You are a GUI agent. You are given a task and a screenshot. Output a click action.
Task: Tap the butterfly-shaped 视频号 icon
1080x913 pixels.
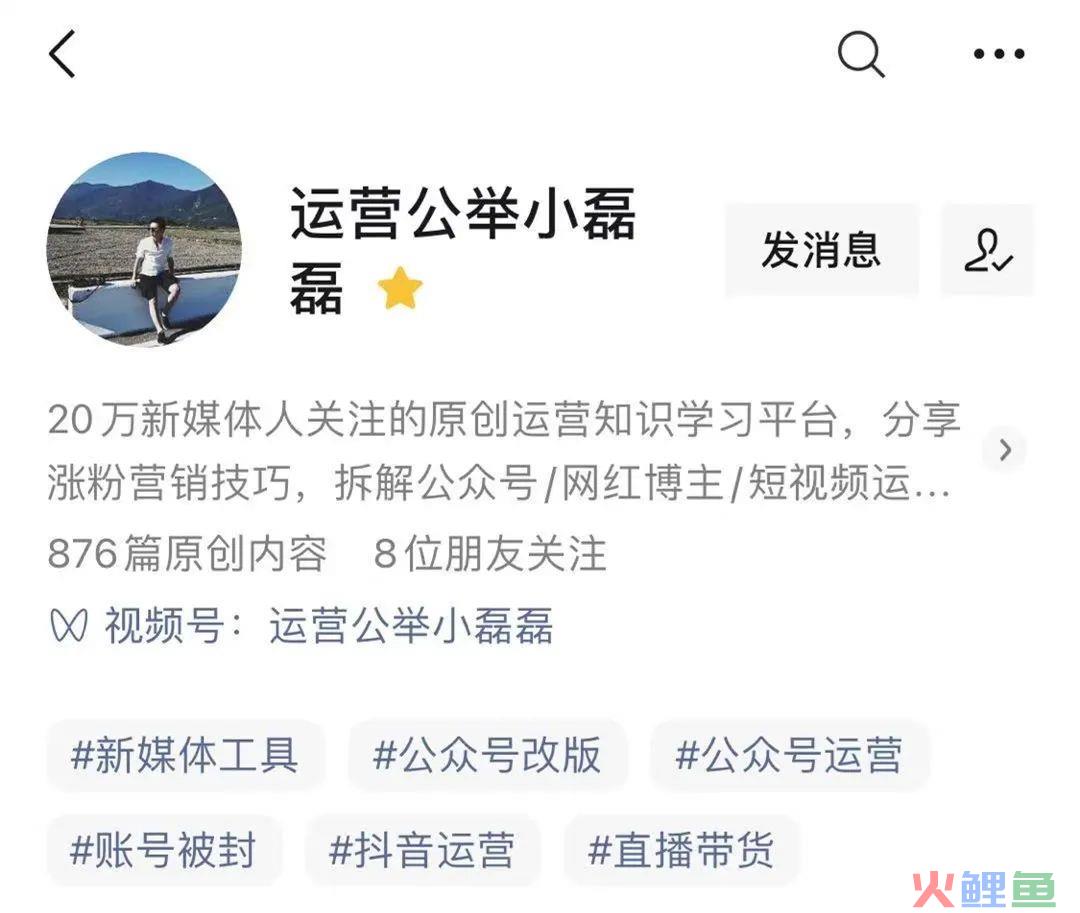coord(69,626)
